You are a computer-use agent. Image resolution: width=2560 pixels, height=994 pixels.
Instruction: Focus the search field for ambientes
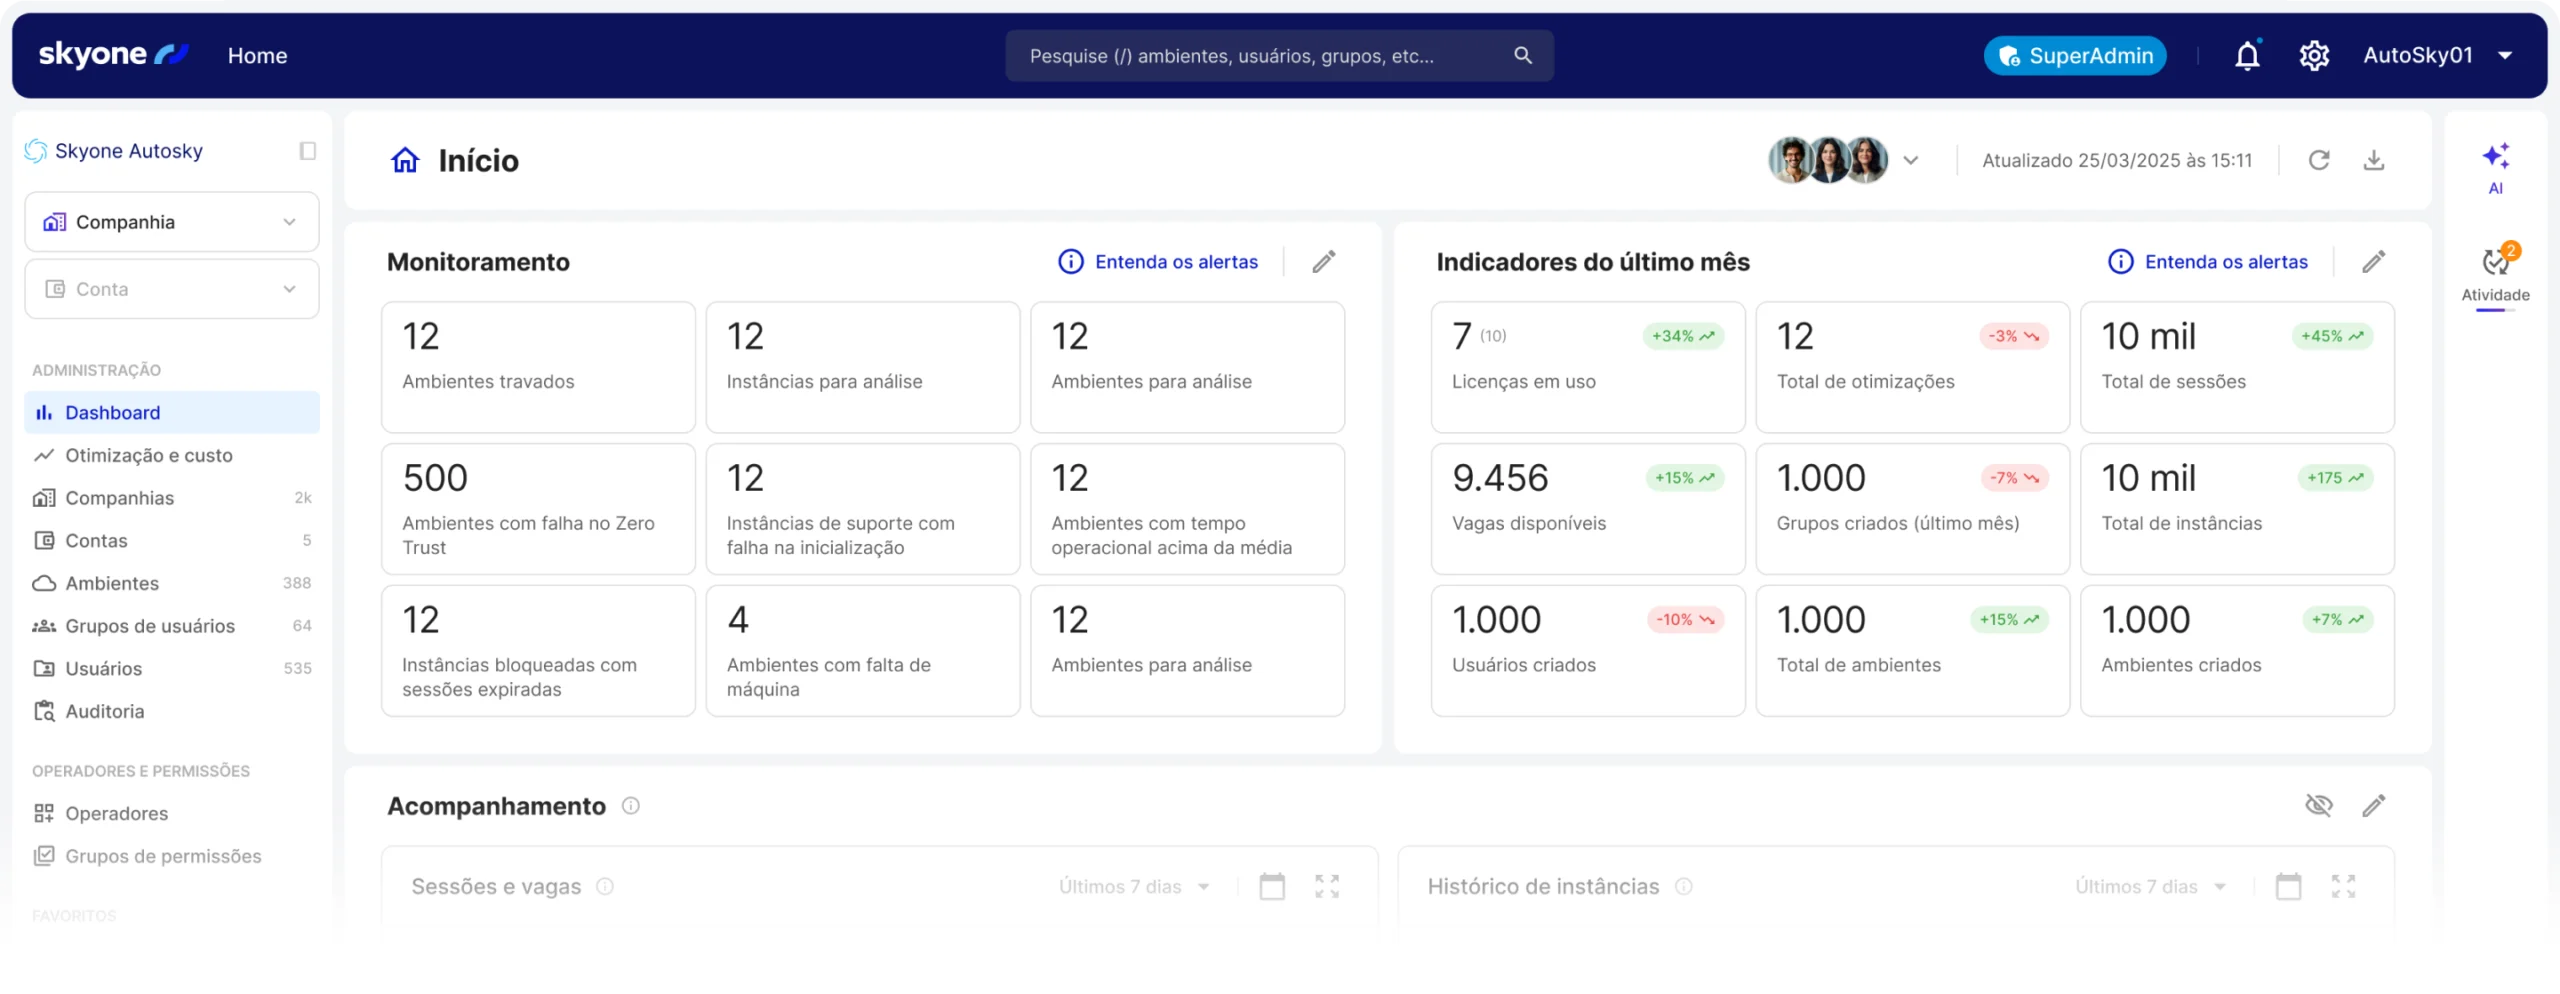click(x=1260, y=56)
